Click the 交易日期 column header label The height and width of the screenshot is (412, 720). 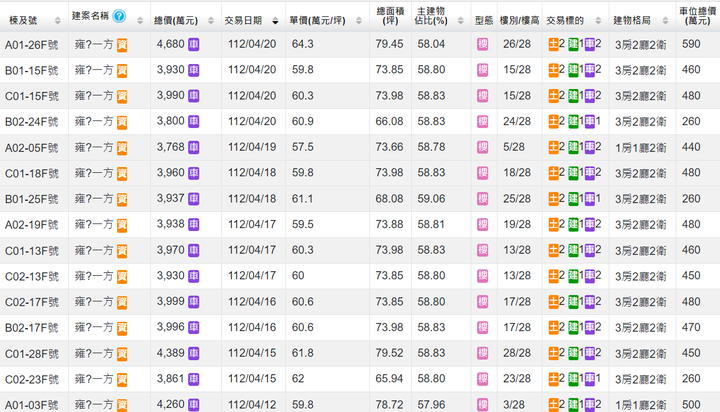pos(243,21)
